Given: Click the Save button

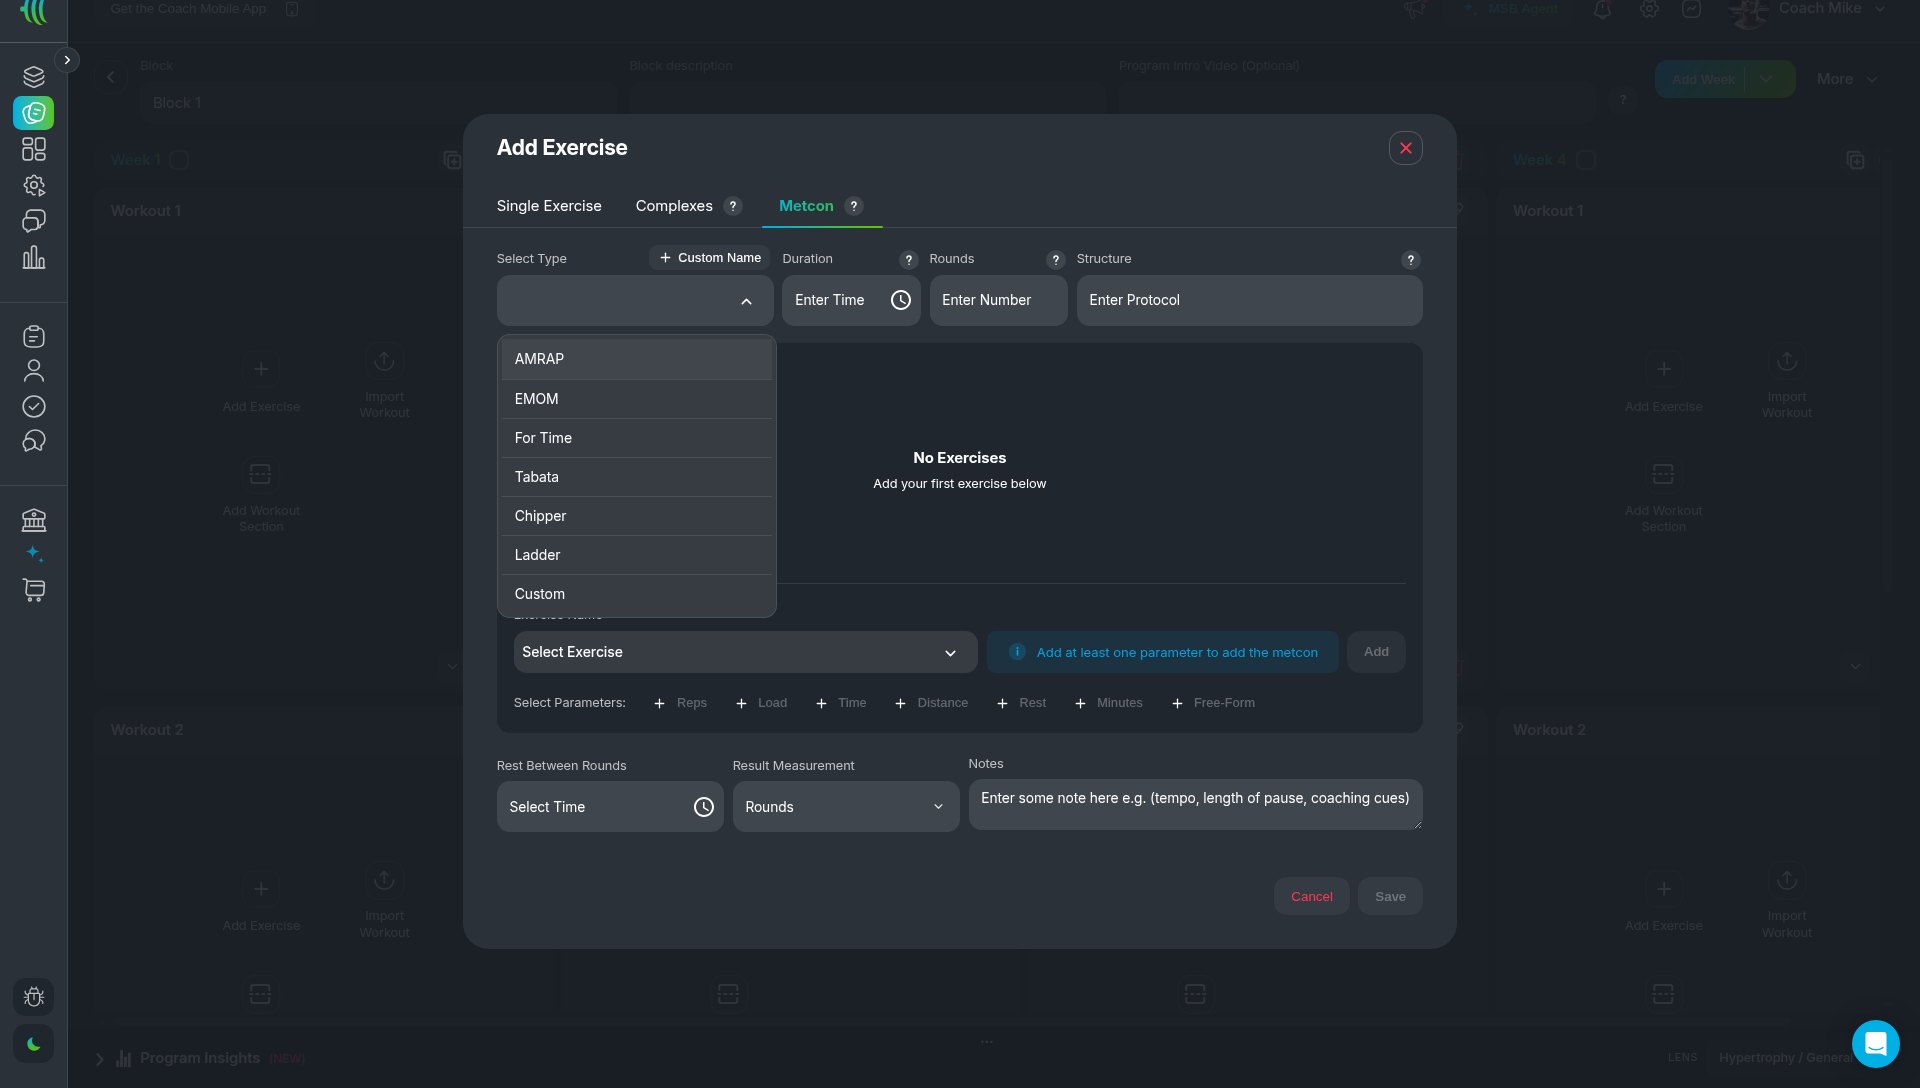Looking at the screenshot, I should click(1390, 897).
